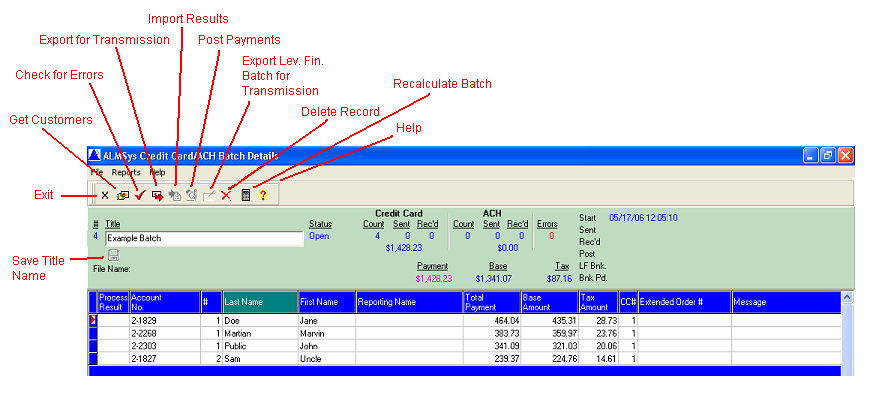
Task: Click the Open status value
Action: coord(319,236)
